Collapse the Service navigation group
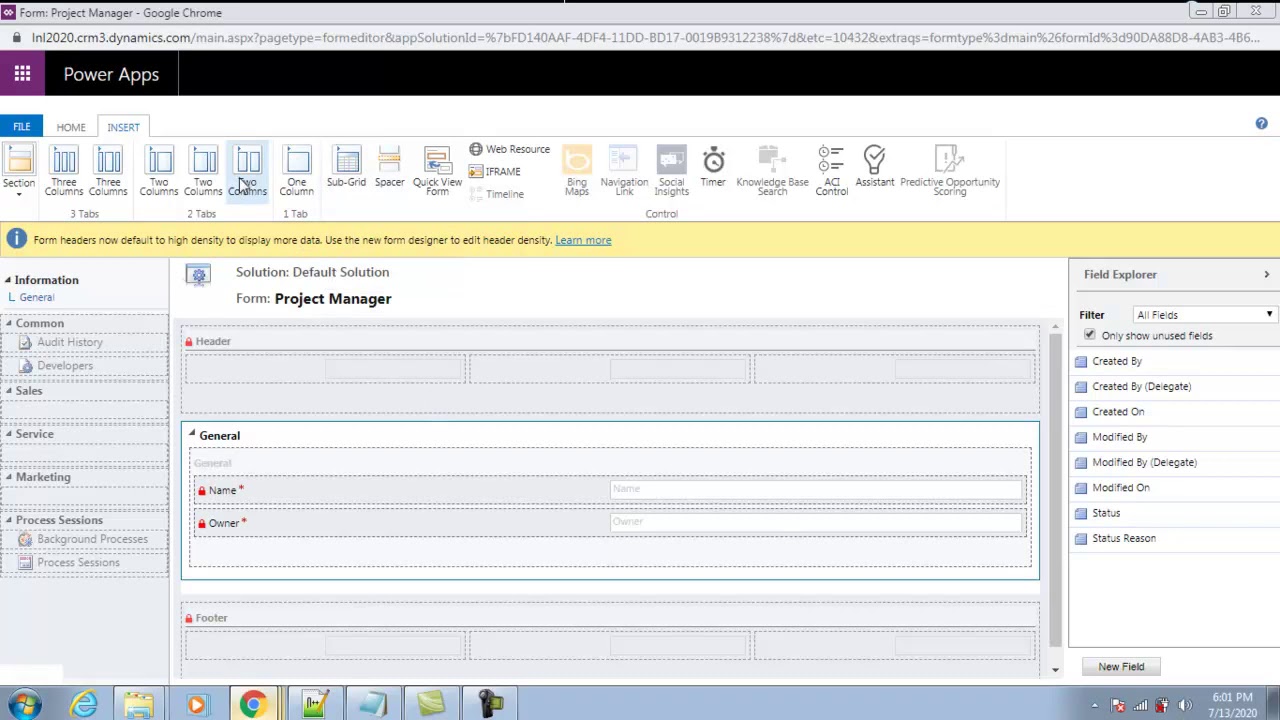Screen dimensions: 1280x720 [x=8, y=434]
